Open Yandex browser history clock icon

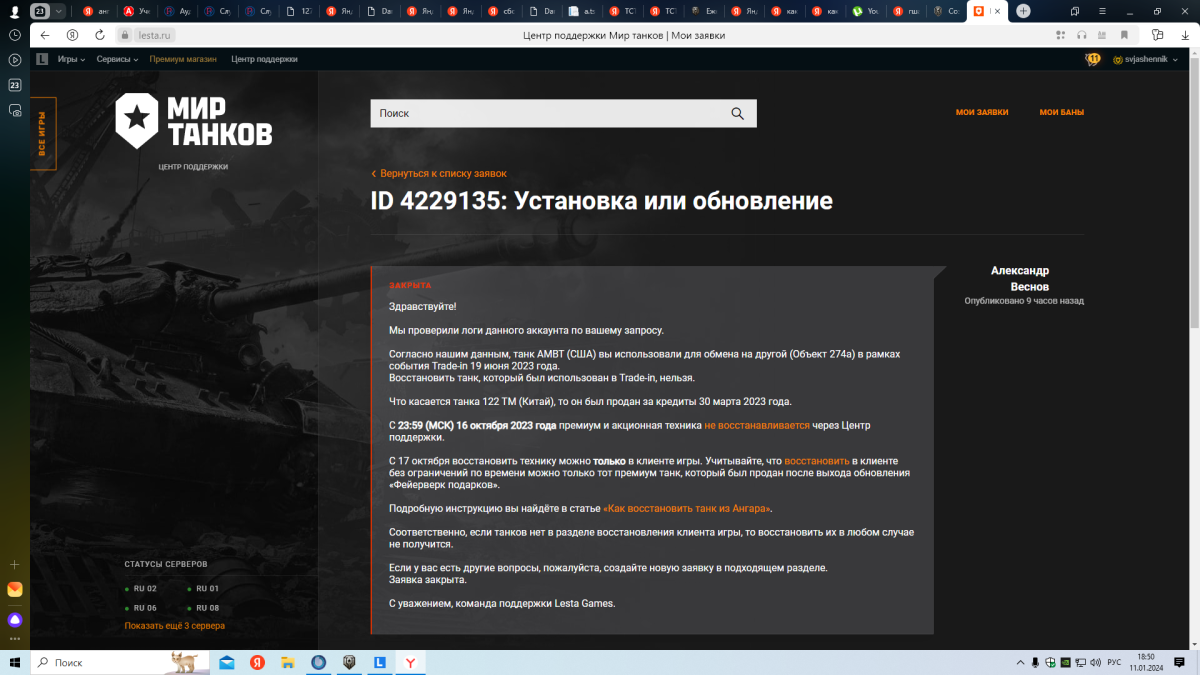[15, 35]
